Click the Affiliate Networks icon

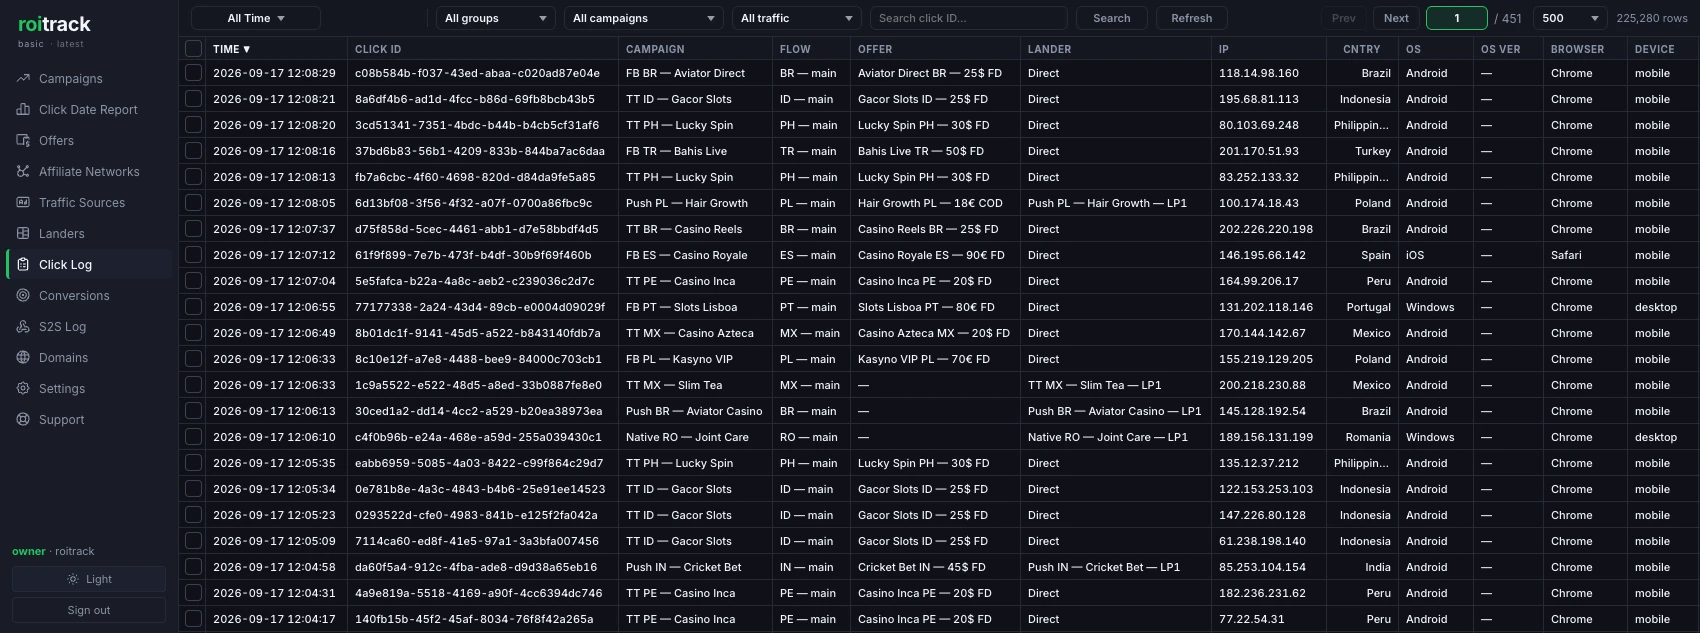(x=23, y=171)
